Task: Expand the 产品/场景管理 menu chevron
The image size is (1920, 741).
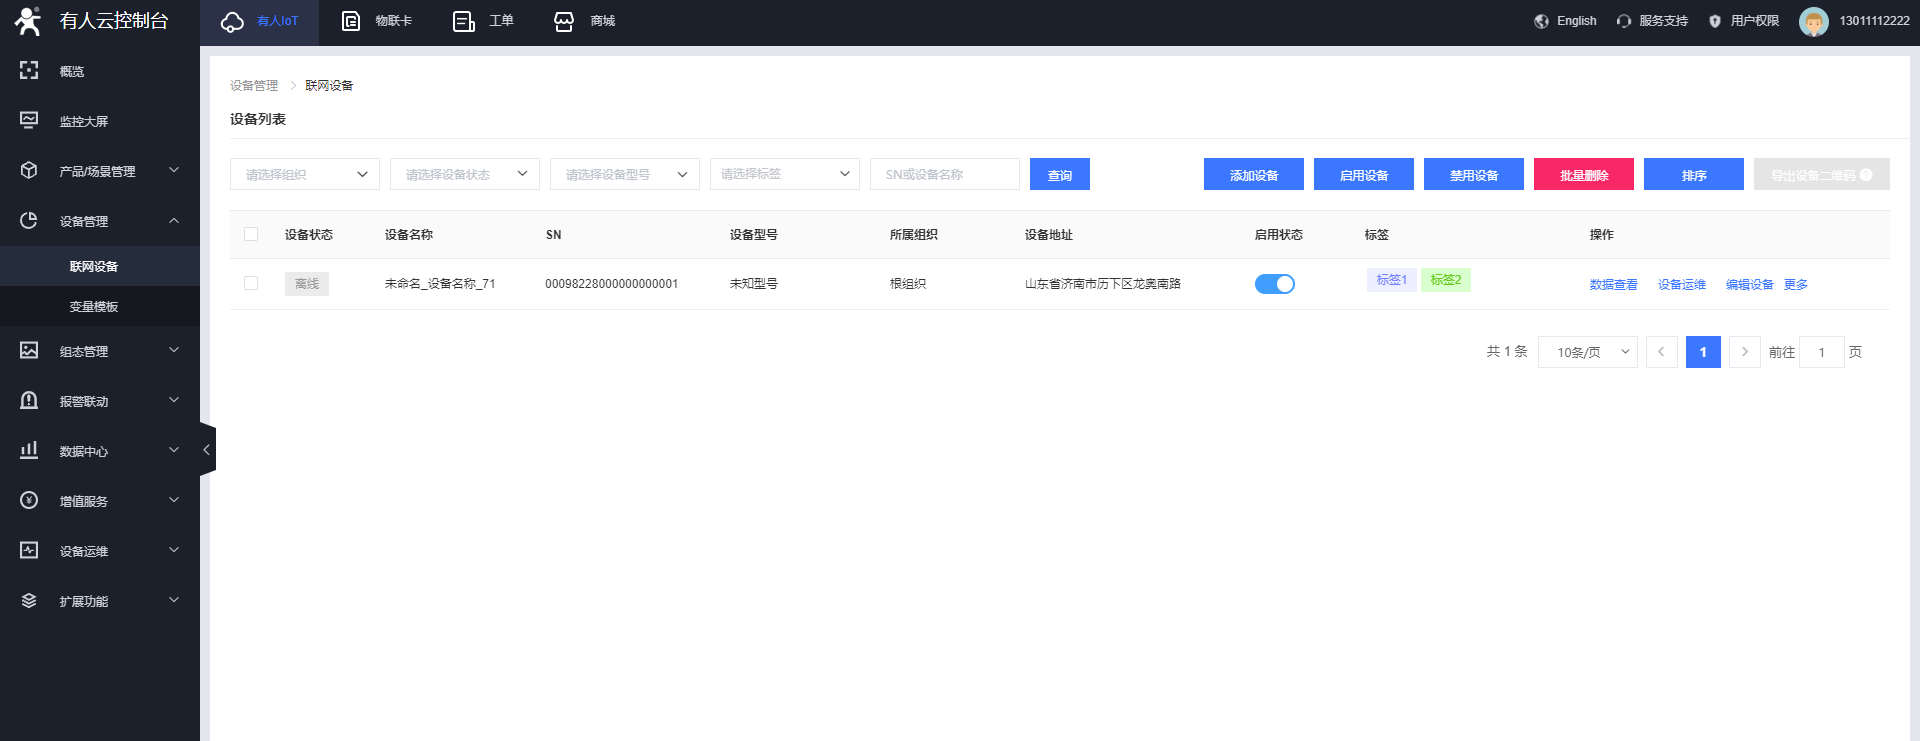Action: (174, 170)
